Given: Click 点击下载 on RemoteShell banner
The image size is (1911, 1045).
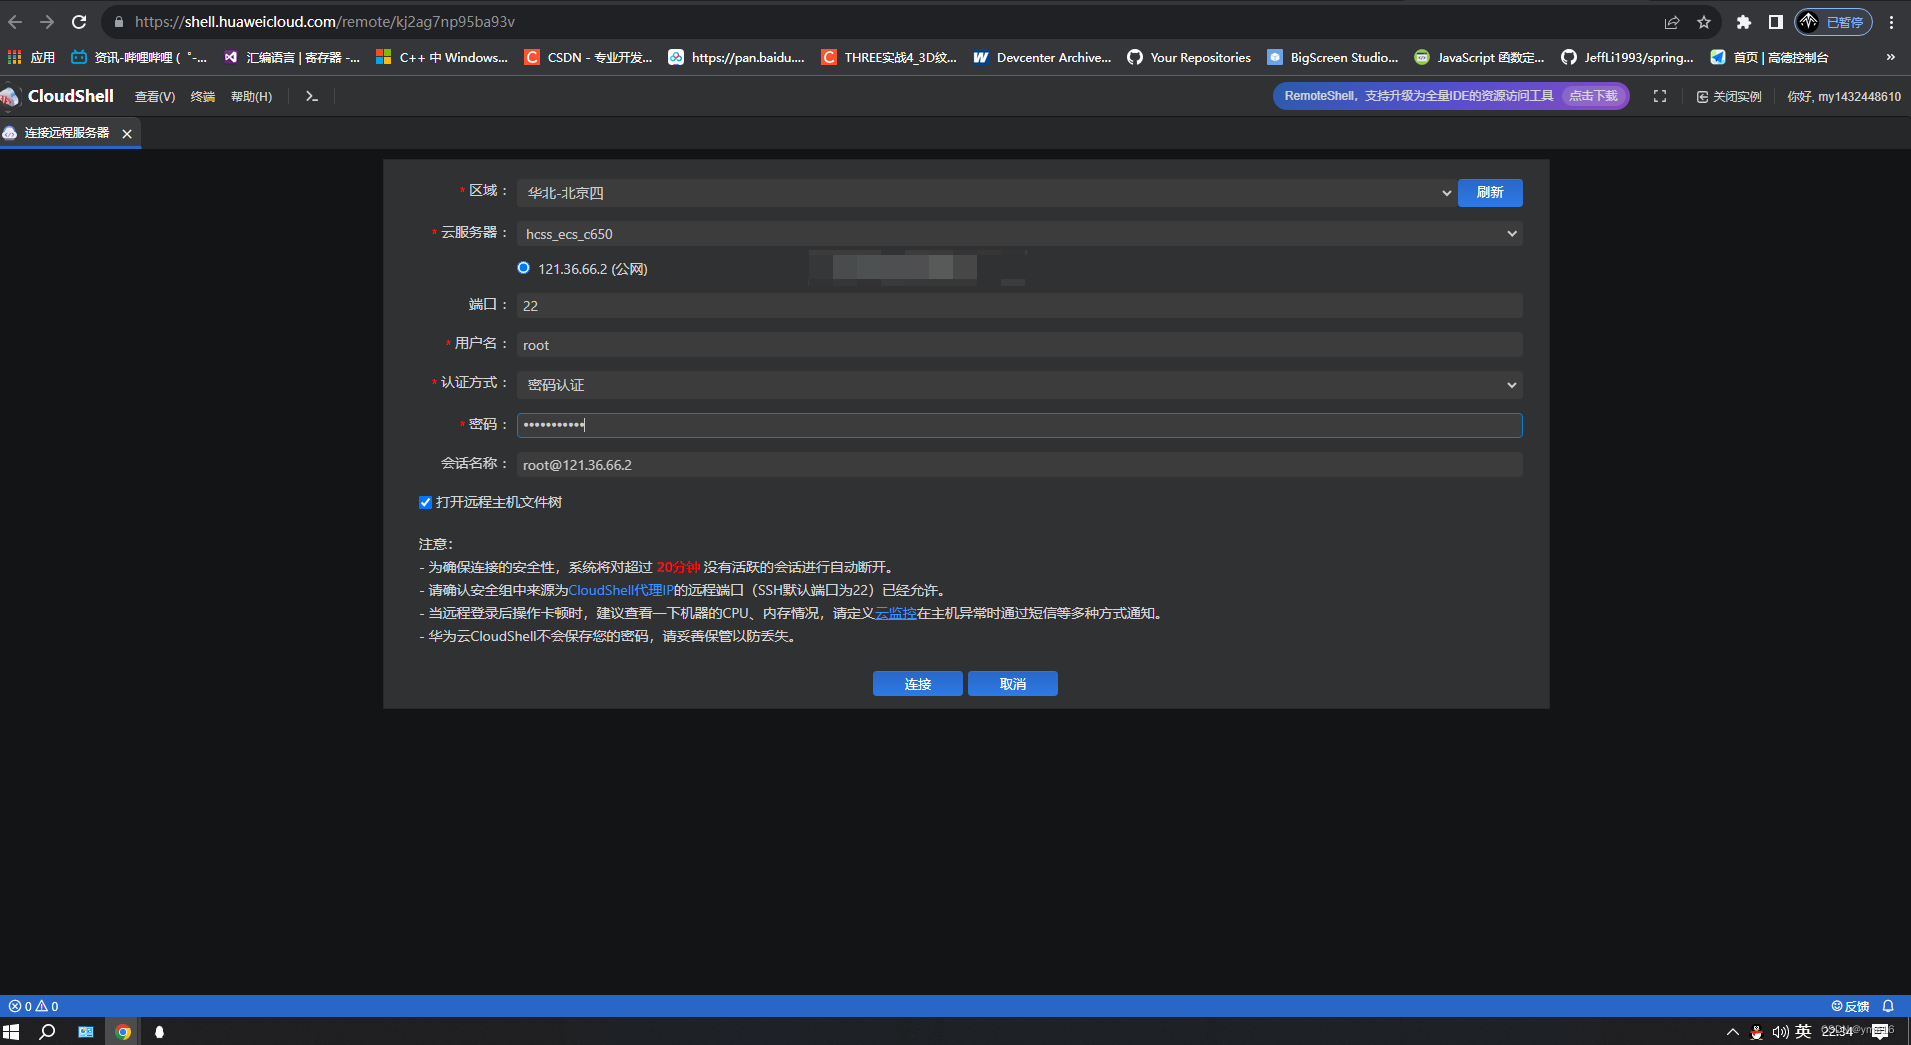Looking at the screenshot, I should tap(1593, 96).
